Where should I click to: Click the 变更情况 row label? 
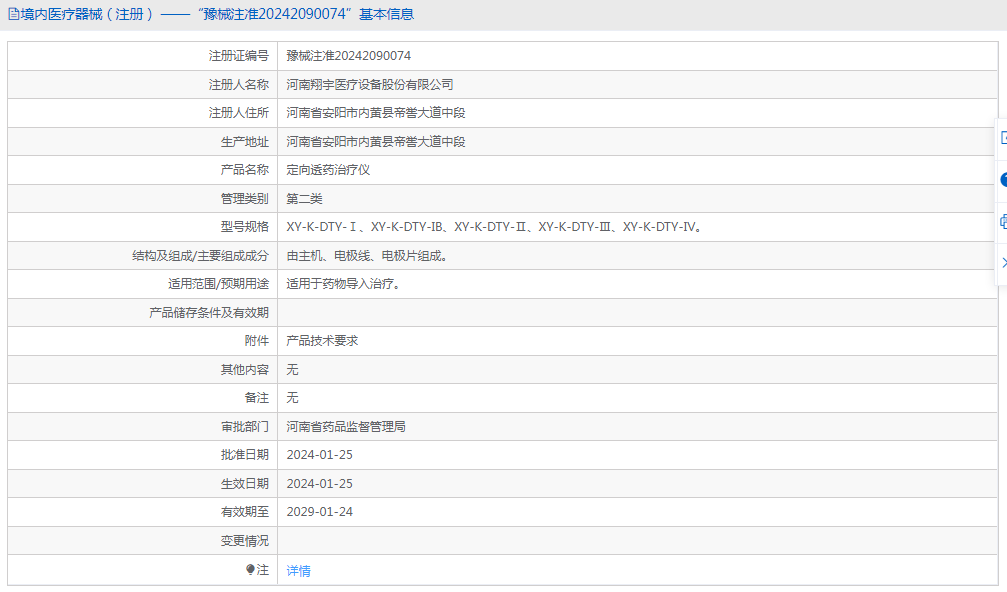point(245,541)
